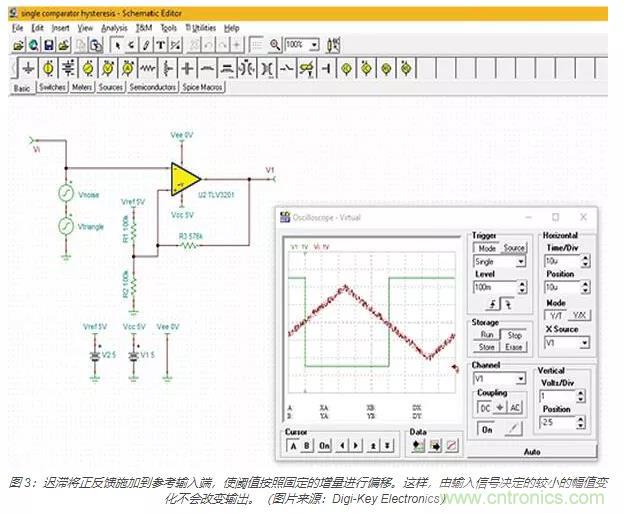Image resolution: width=624 pixels, height=513 pixels.
Task: Open the zoom percentage 100% dropdown
Action: tap(314, 45)
